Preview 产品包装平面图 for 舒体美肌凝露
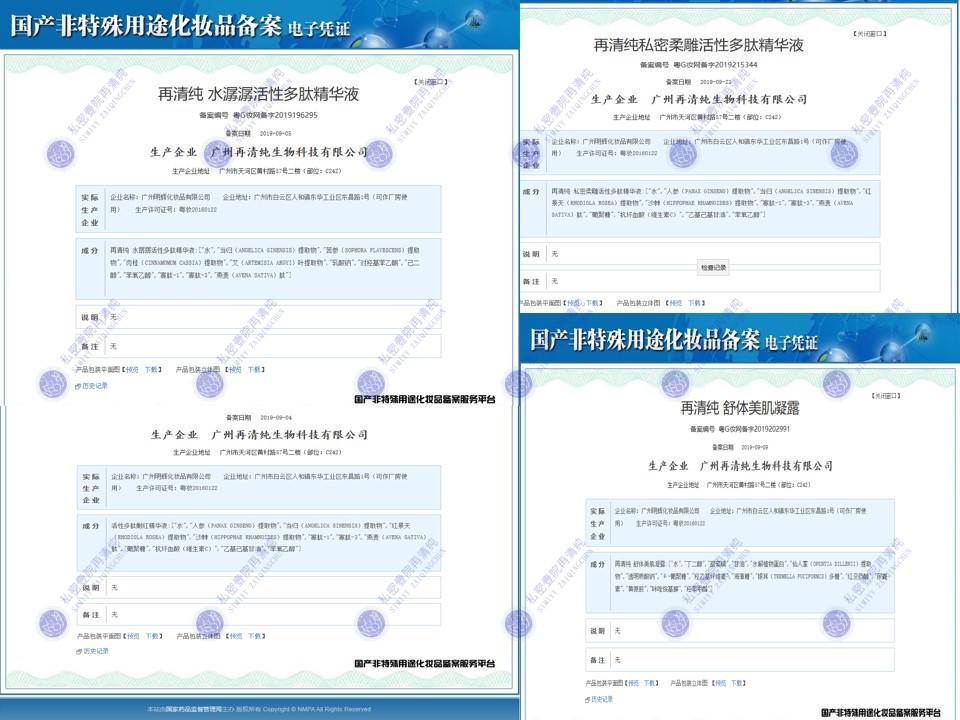The image size is (960, 720). point(634,683)
